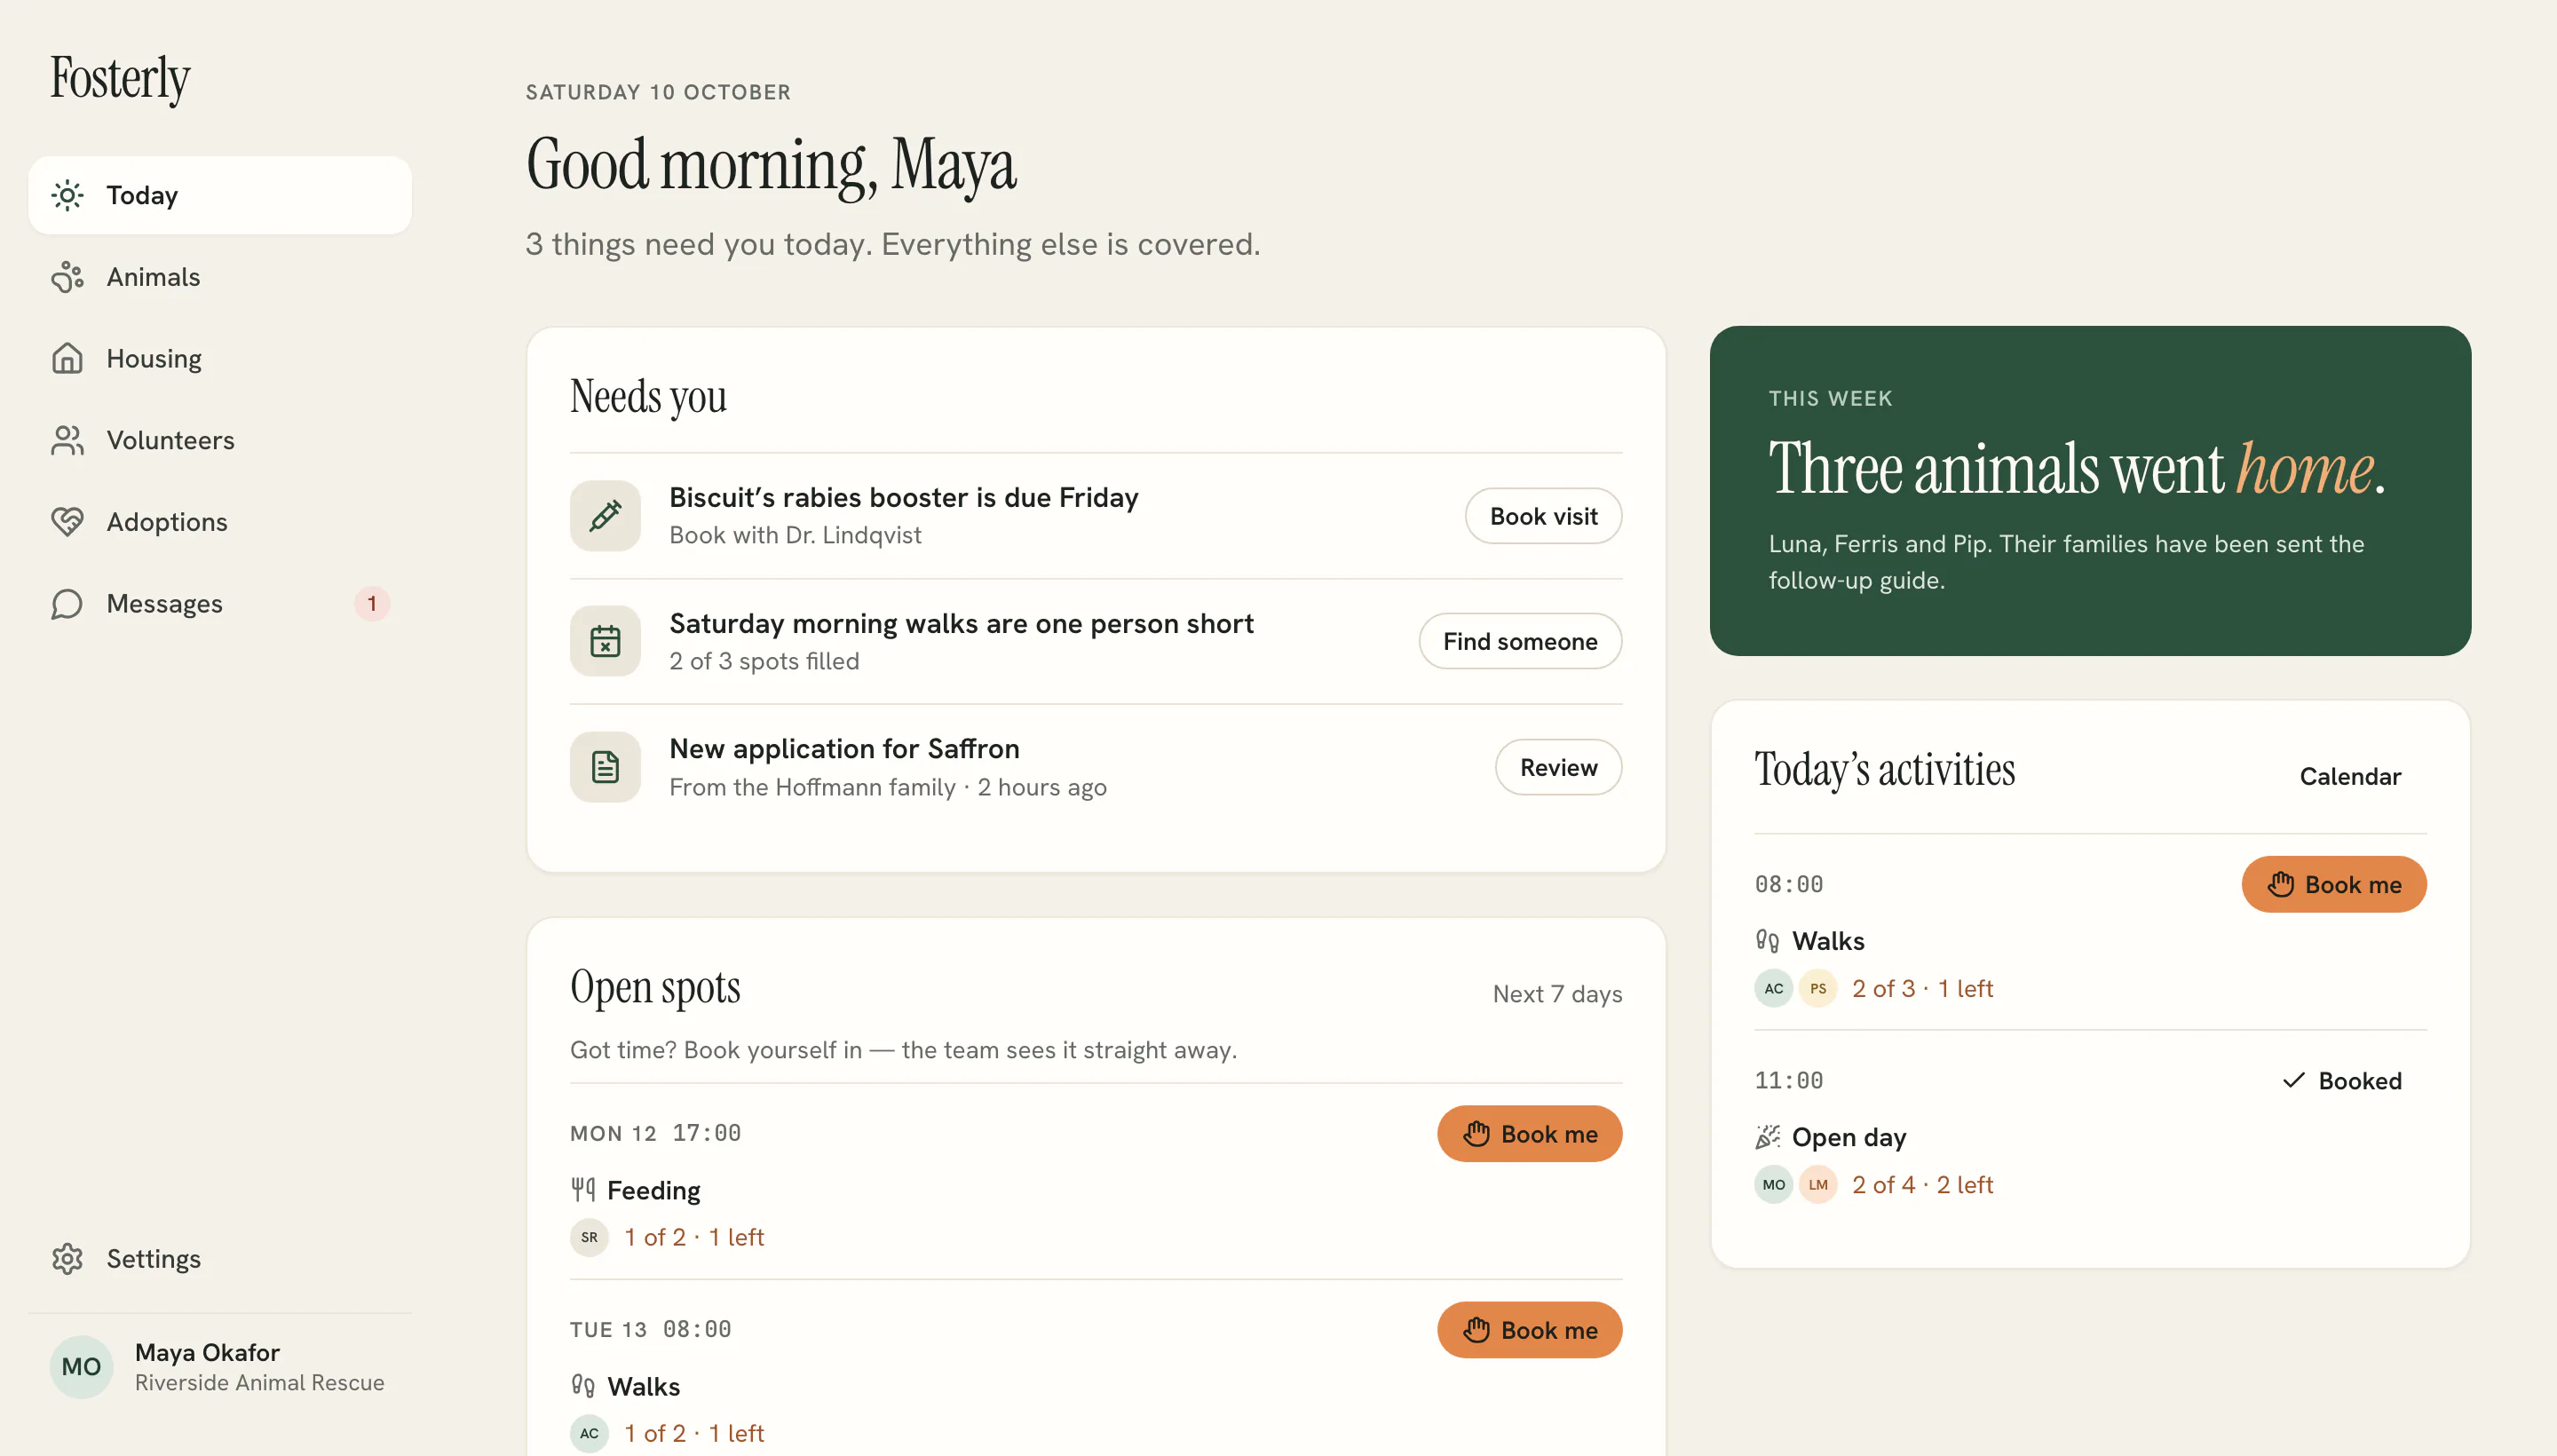This screenshot has height=1456, width=2557.
Task: Go to the Animals section
Action: 220,277
